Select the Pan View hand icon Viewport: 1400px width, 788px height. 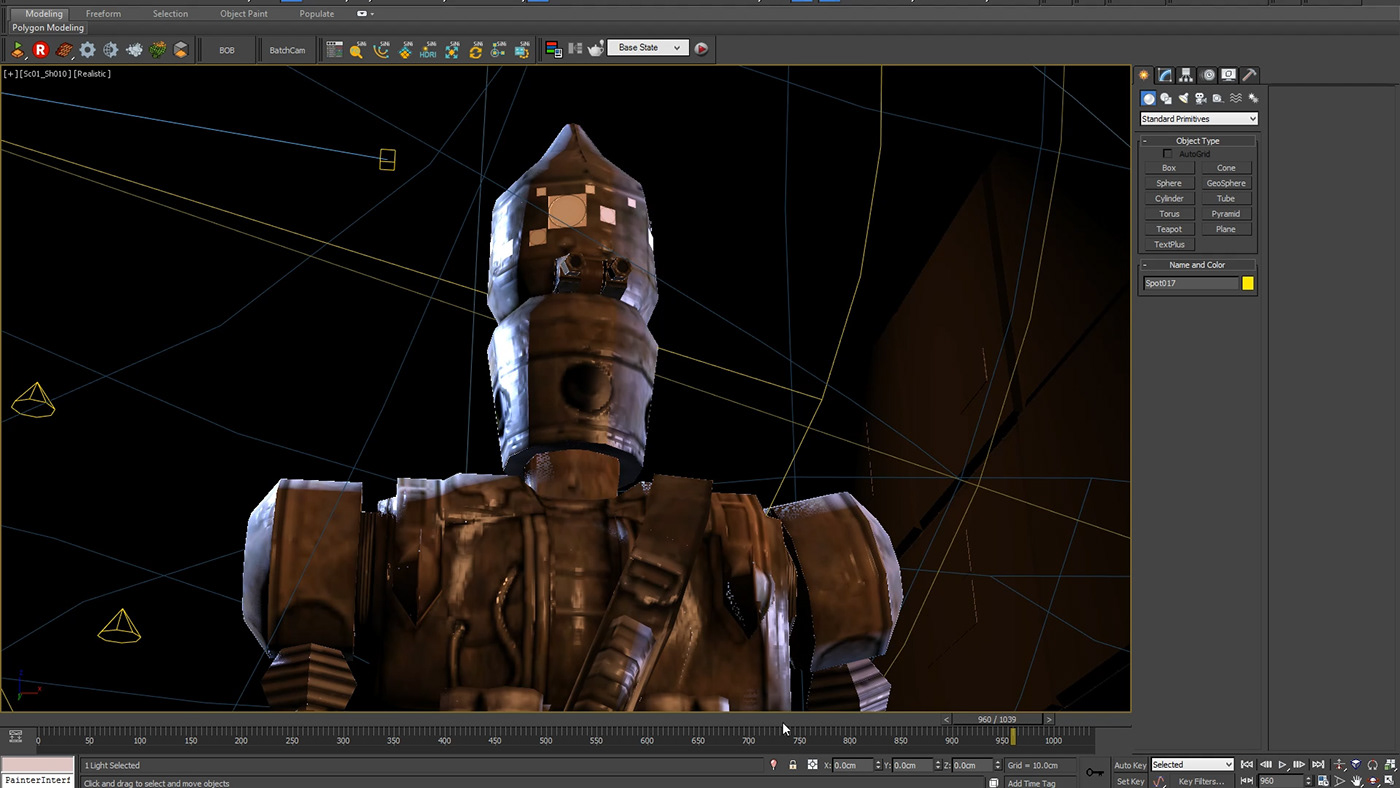point(1356,780)
